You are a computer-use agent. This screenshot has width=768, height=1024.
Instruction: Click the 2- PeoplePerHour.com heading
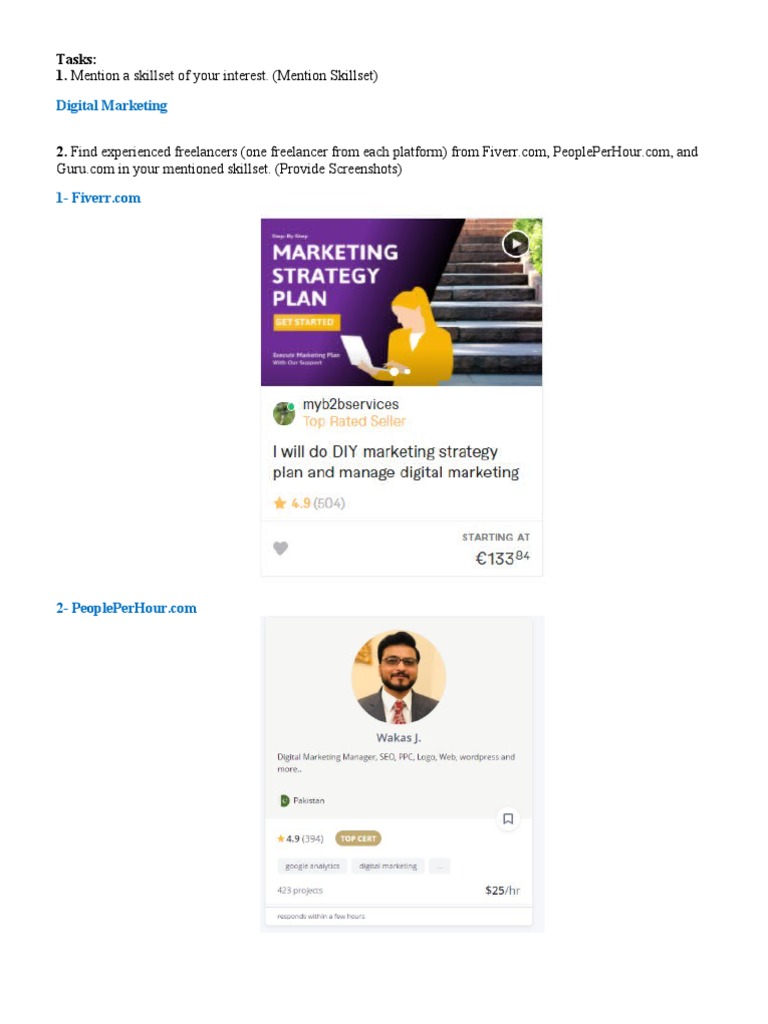[x=126, y=608]
